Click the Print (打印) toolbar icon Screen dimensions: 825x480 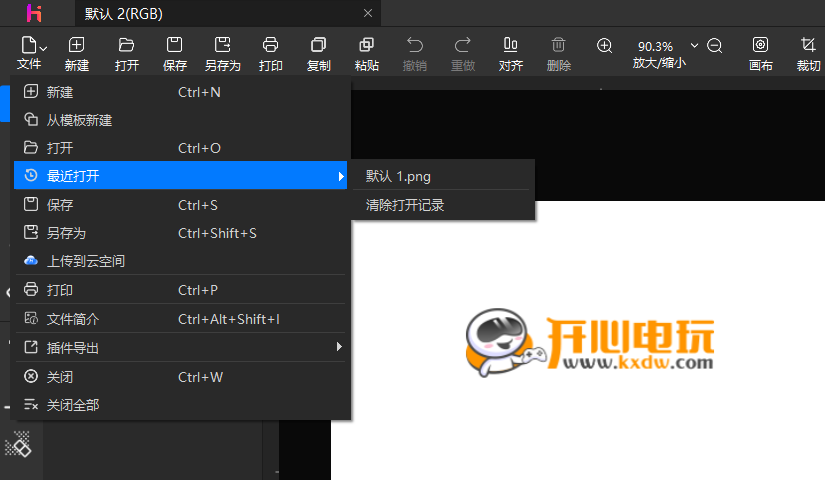pos(270,45)
